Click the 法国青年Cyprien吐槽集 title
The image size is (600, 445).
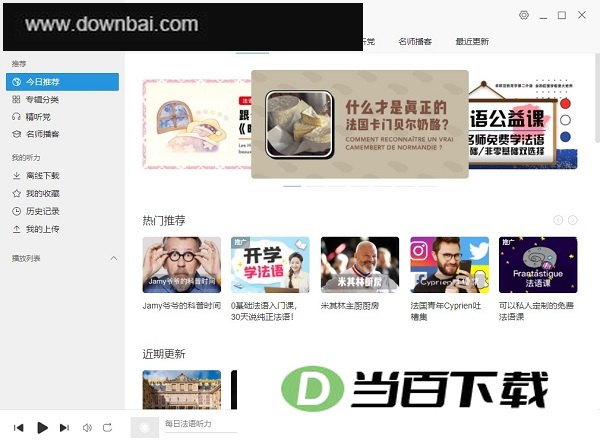tap(445, 311)
